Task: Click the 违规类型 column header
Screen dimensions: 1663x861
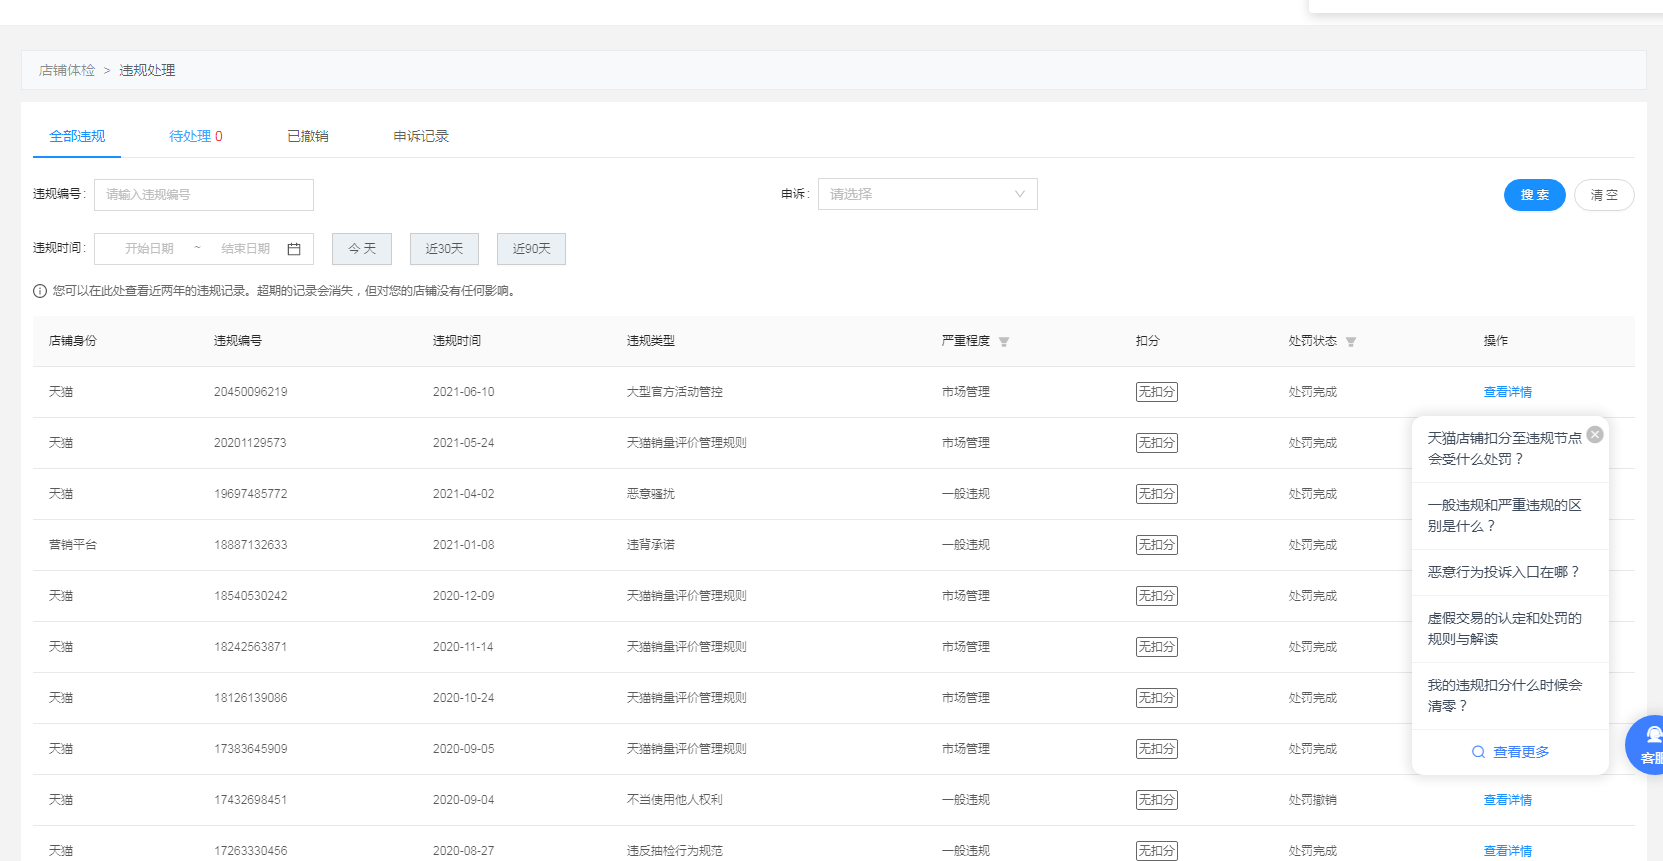Action: 650,341
